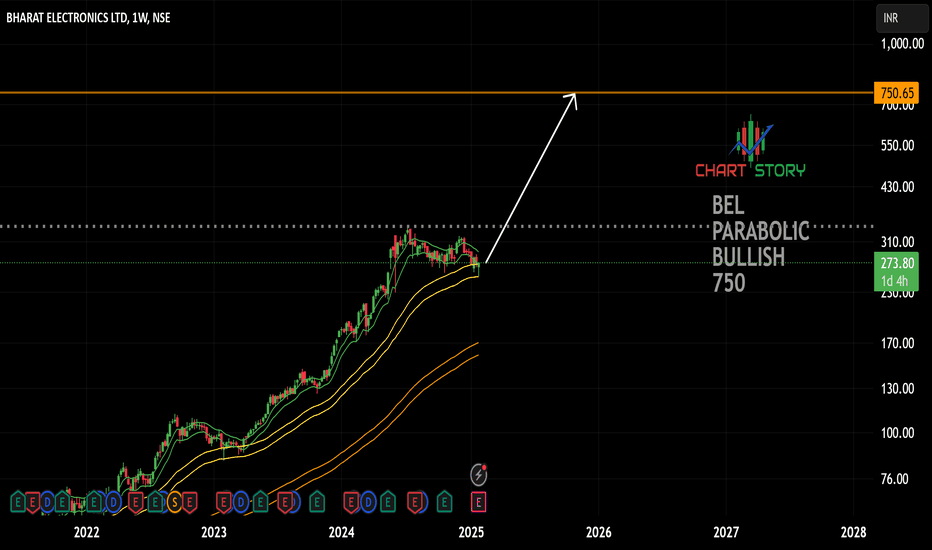
Task: Click the 1,000.00 price axis label
Action: pyautogui.click(x=902, y=43)
